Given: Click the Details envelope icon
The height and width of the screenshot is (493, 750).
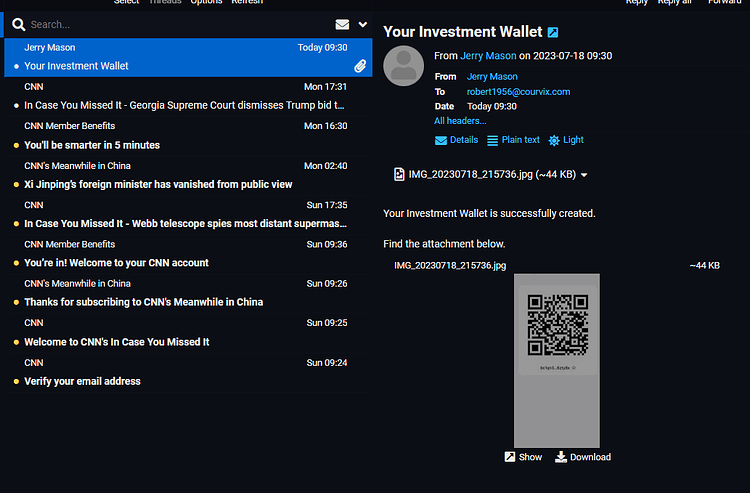Looking at the screenshot, I should tap(441, 140).
